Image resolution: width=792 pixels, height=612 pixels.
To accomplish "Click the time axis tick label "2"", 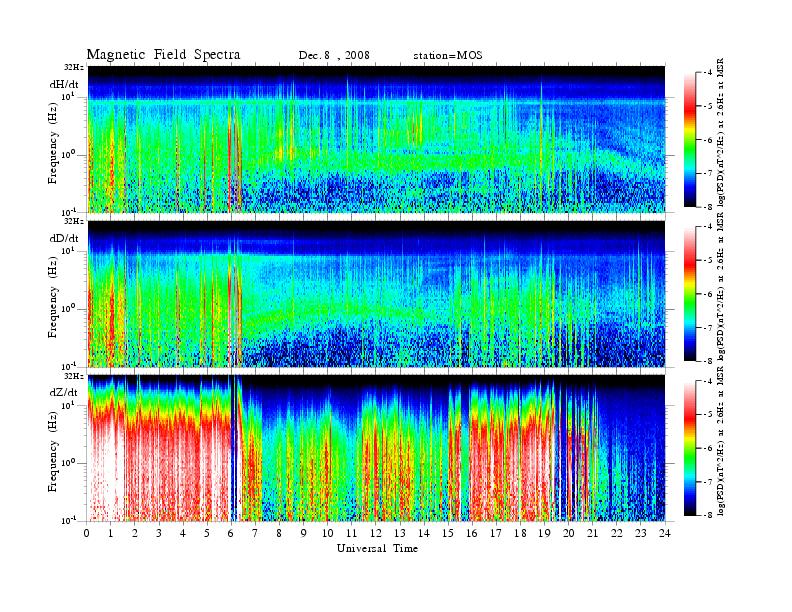I will coord(135,533).
